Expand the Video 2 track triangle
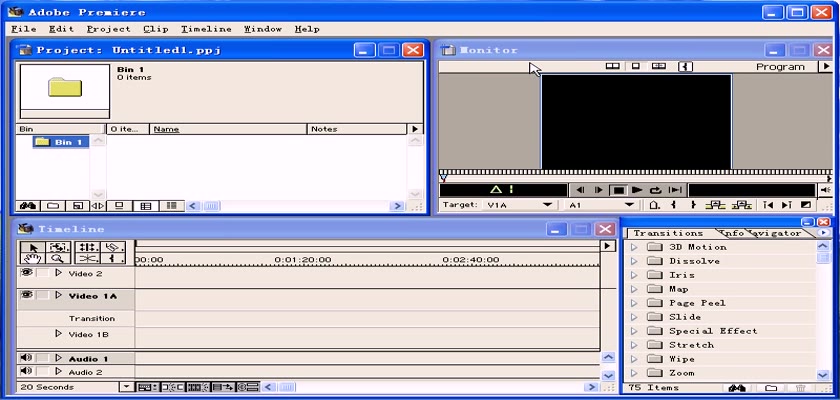The image size is (840, 400). tap(58, 273)
